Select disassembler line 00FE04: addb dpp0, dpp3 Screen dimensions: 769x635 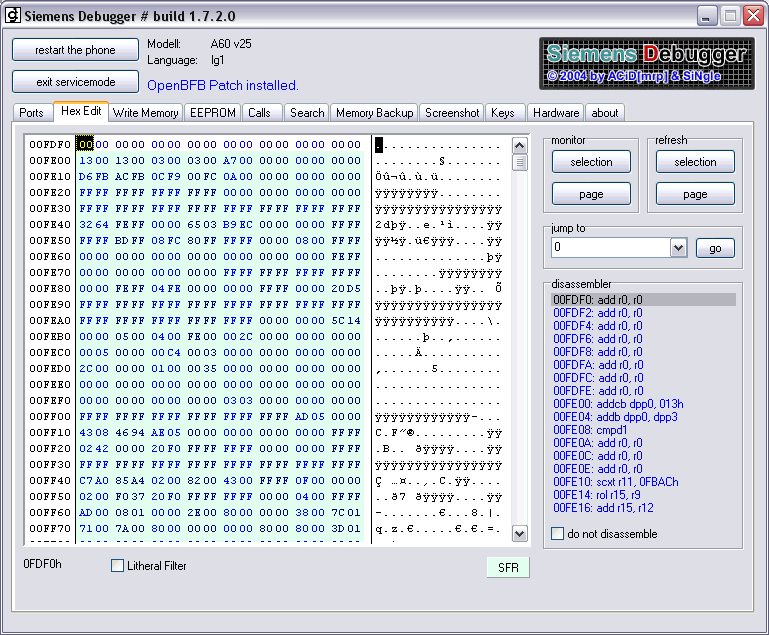click(x=615, y=417)
